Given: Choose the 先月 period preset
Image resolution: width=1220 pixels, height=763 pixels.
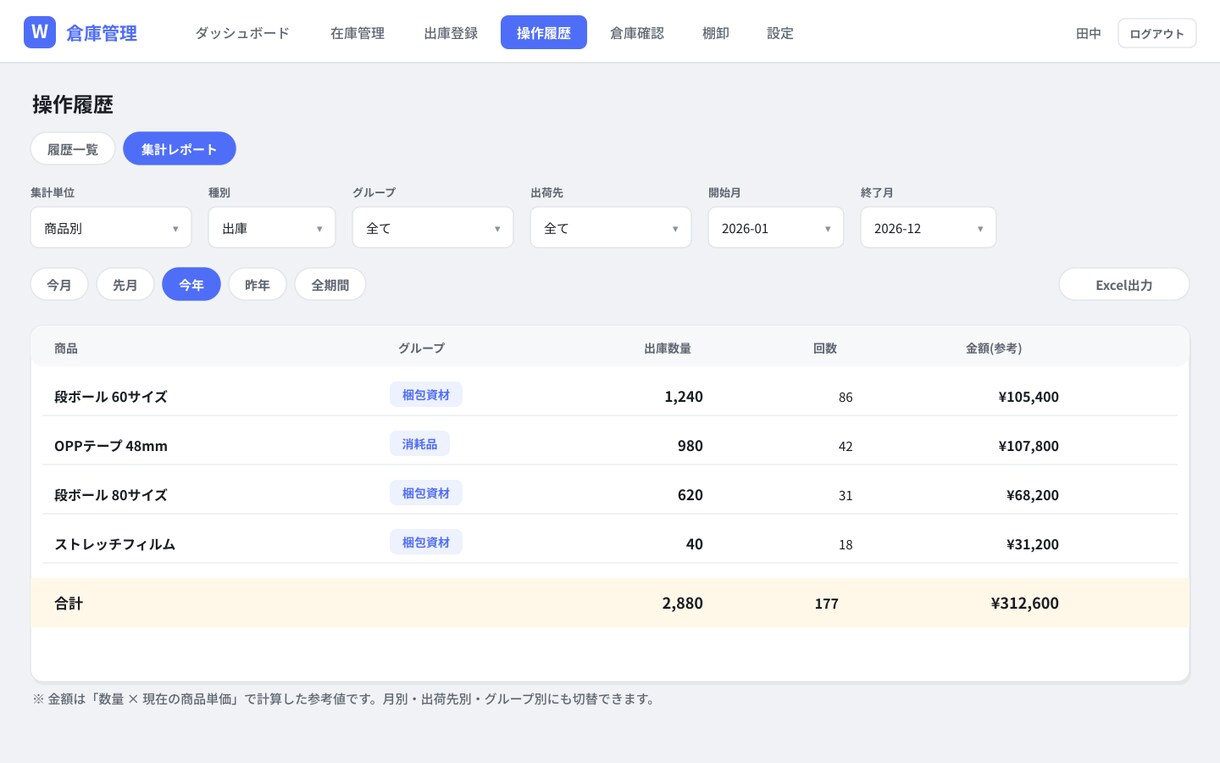Looking at the screenshot, I should pyautogui.click(x=125, y=285).
